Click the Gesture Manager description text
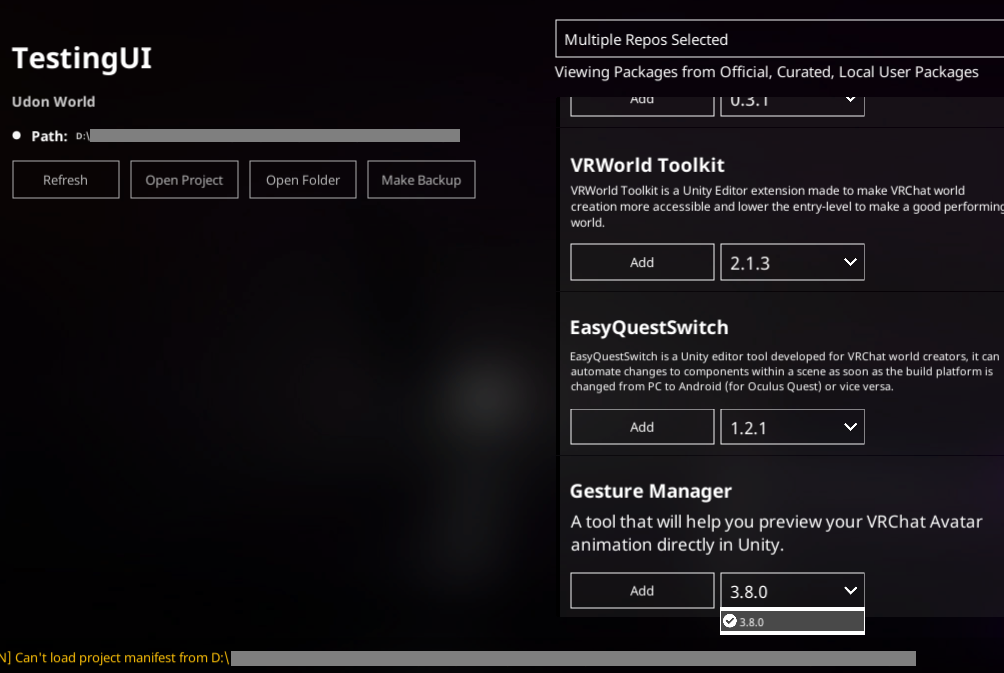 (776, 533)
